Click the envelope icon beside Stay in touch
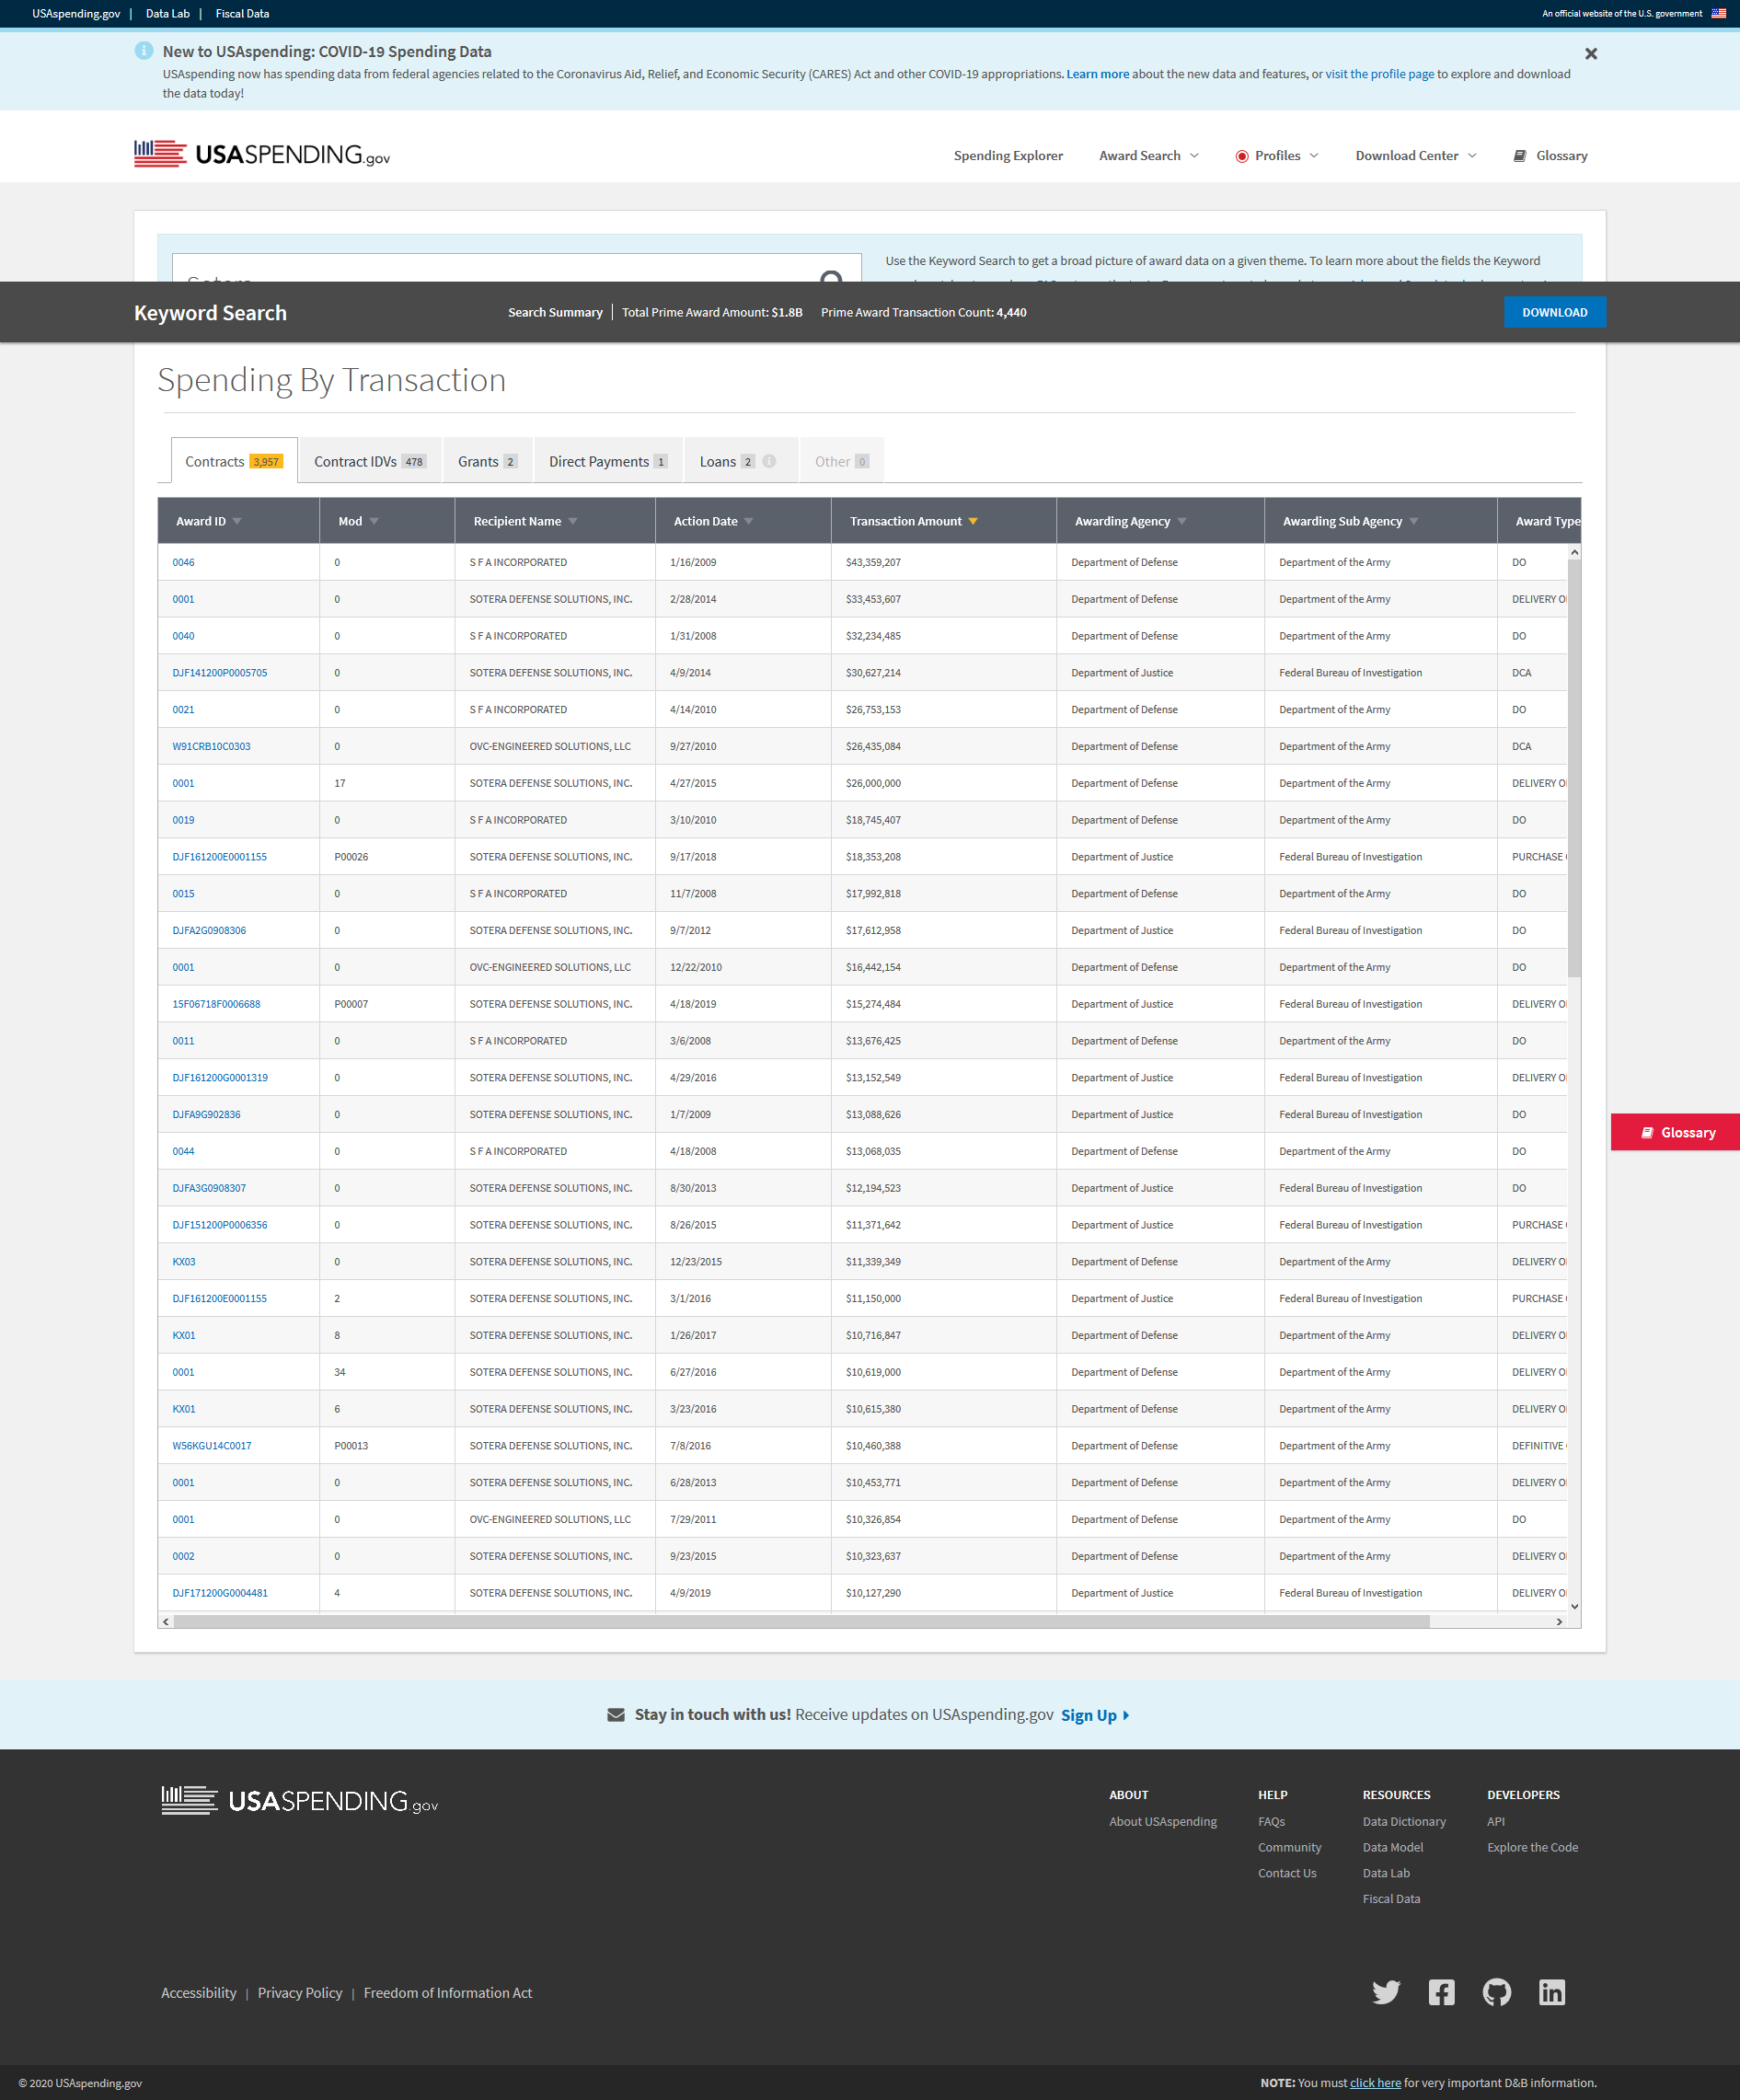1740x2100 pixels. click(616, 1715)
